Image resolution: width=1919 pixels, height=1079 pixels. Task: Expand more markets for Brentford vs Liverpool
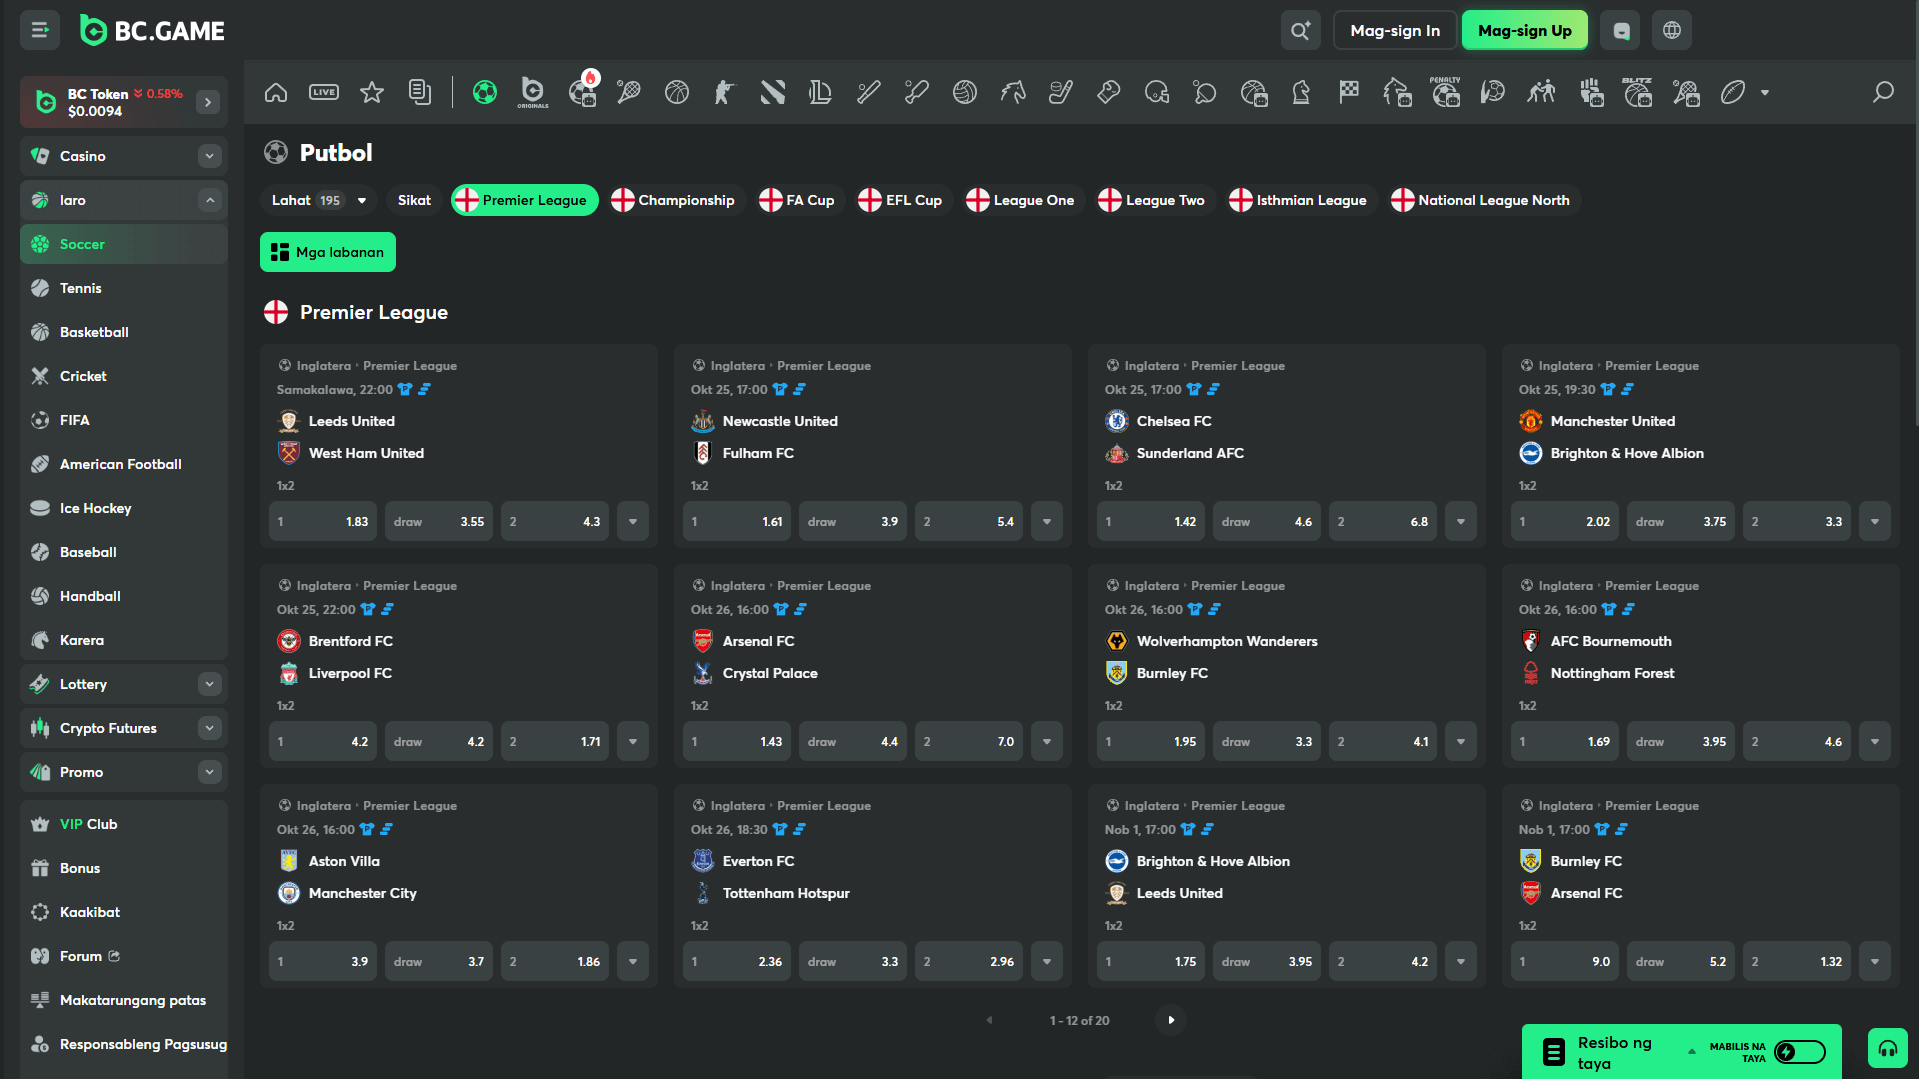point(633,741)
